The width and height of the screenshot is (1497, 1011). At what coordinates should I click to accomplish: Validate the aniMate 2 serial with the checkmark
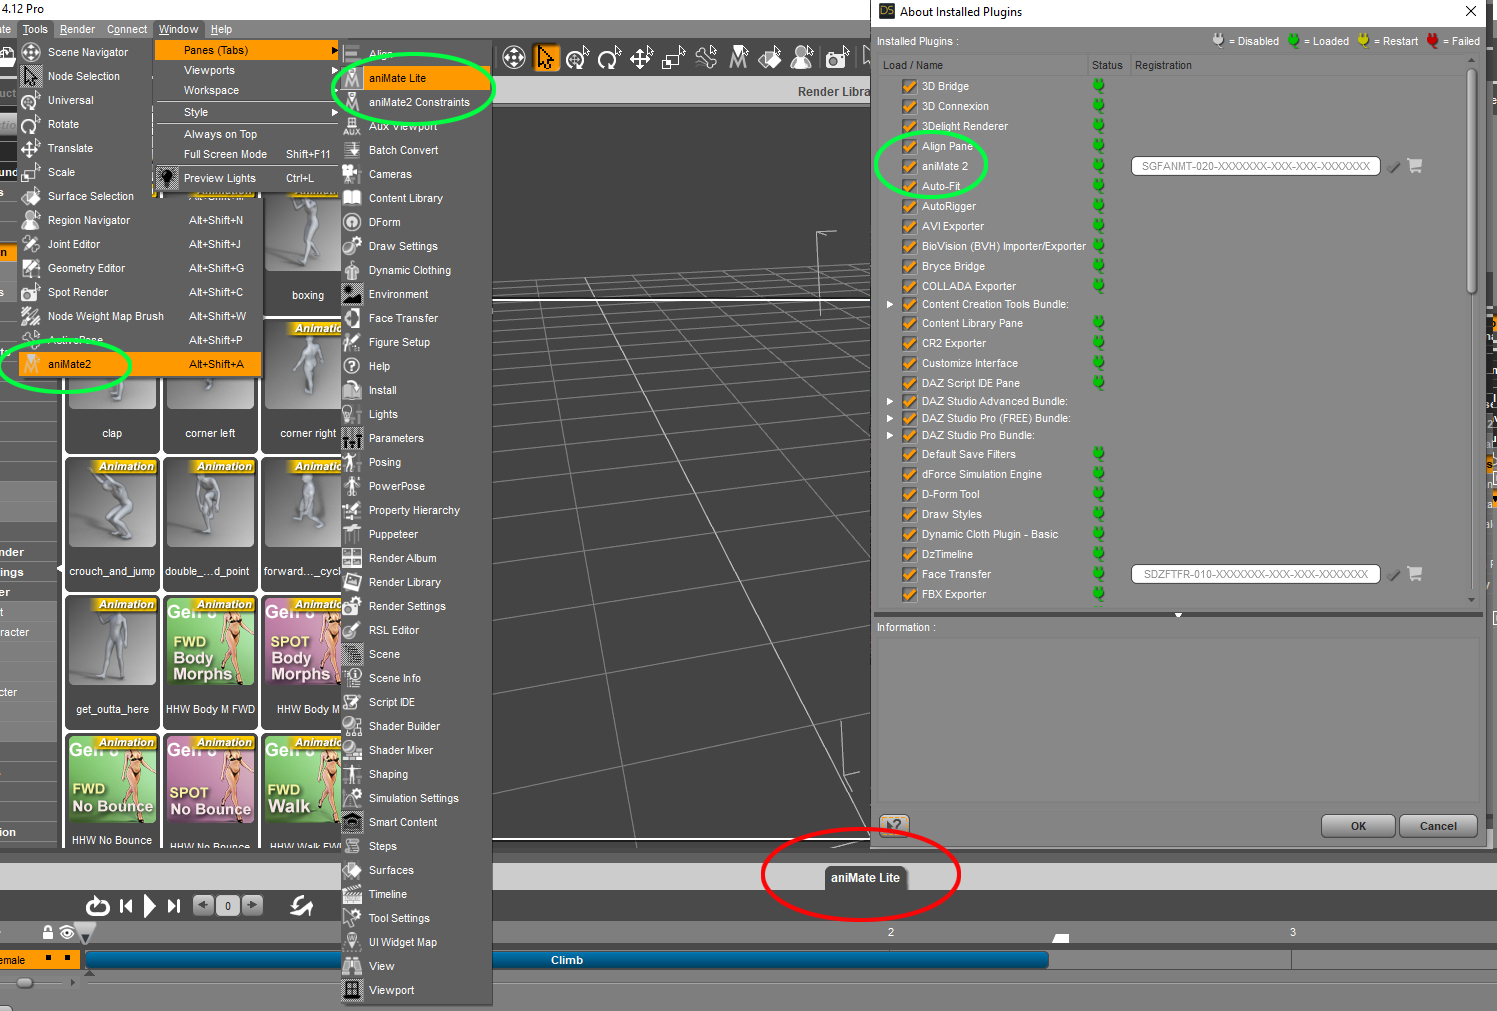[1393, 167]
